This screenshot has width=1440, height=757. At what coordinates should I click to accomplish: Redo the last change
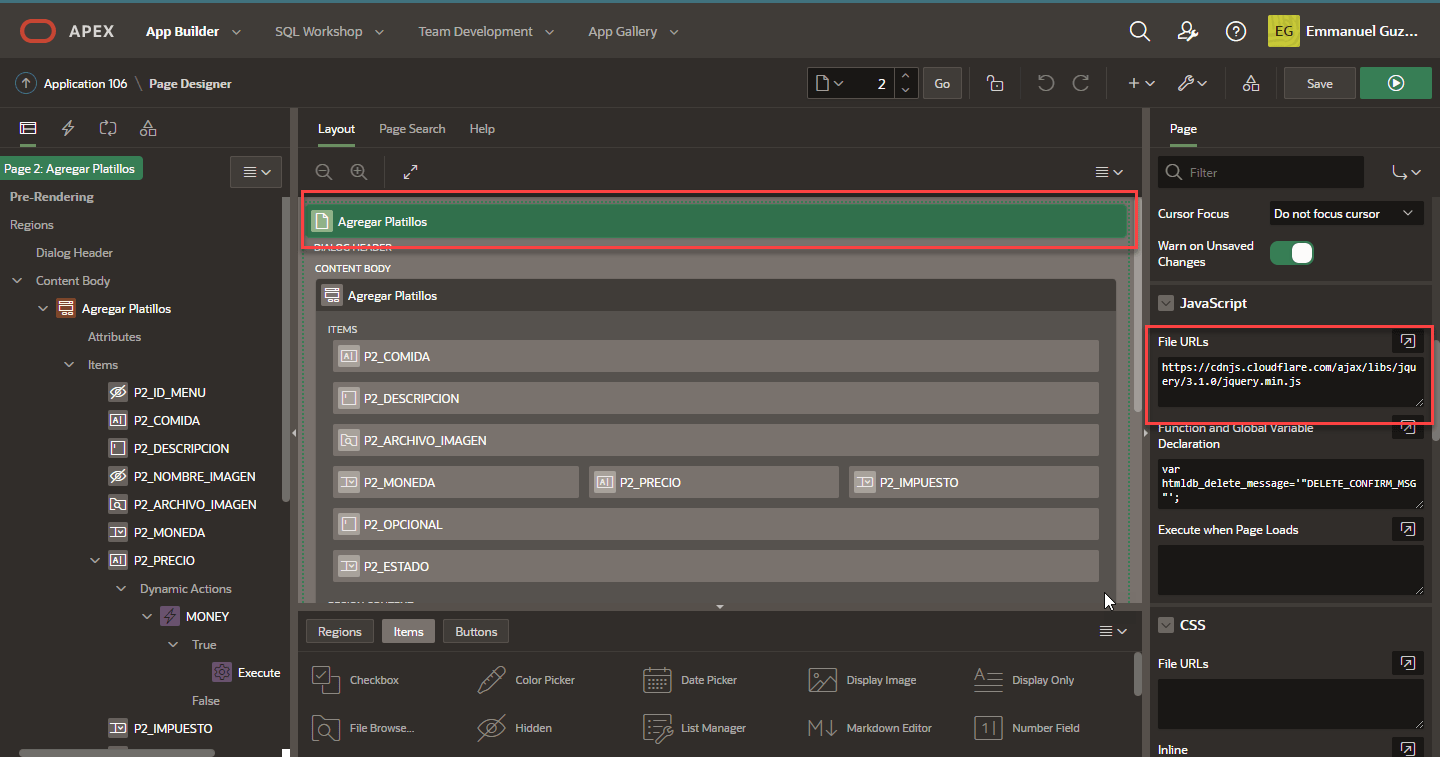click(x=1081, y=84)
